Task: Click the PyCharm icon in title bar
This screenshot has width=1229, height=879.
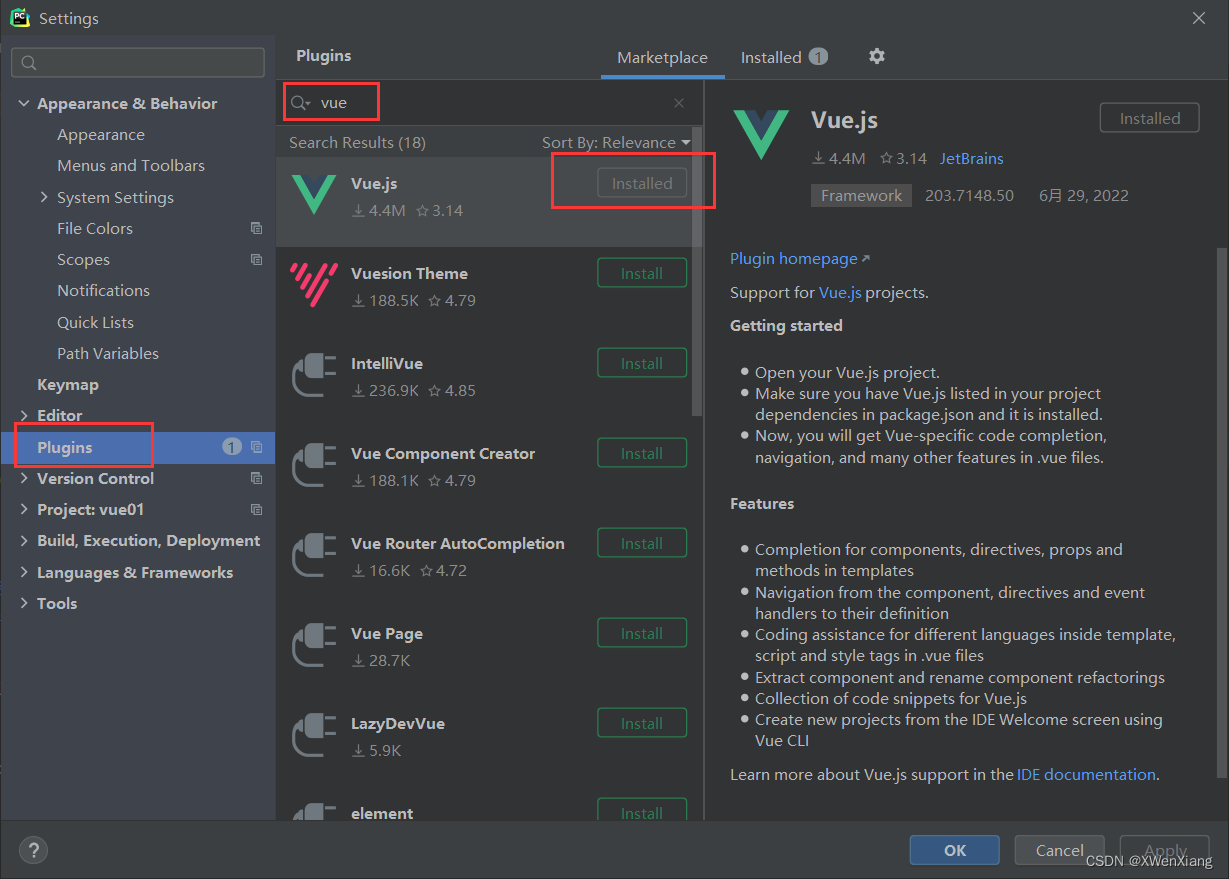Action: point(20,17)
